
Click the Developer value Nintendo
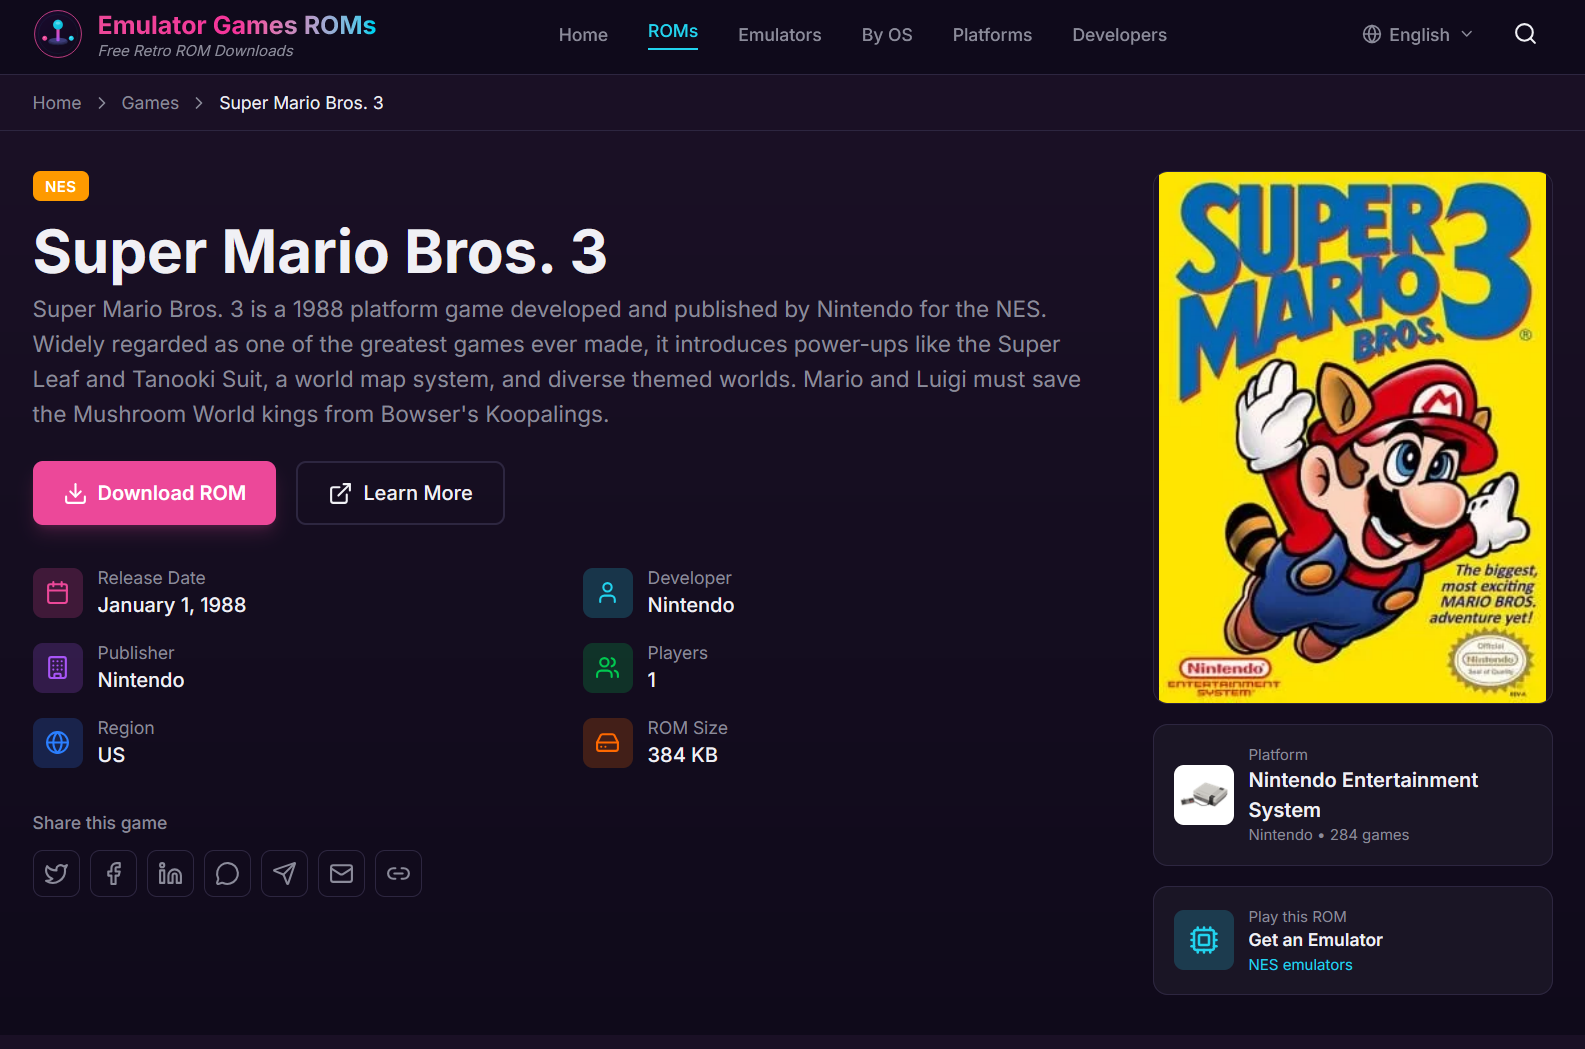point(691,605)
